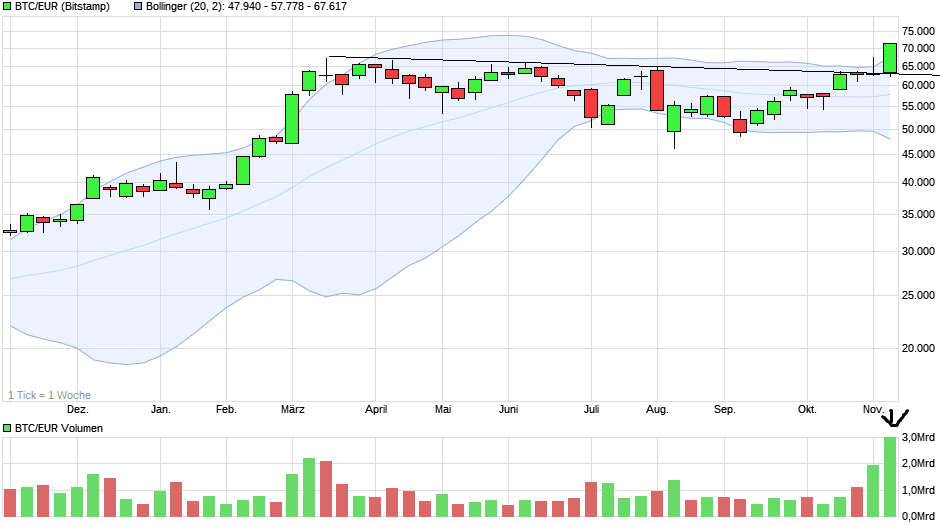Viewport: 940px width, 526px height.
Task: Click the April month label
Action: (376, 410)
